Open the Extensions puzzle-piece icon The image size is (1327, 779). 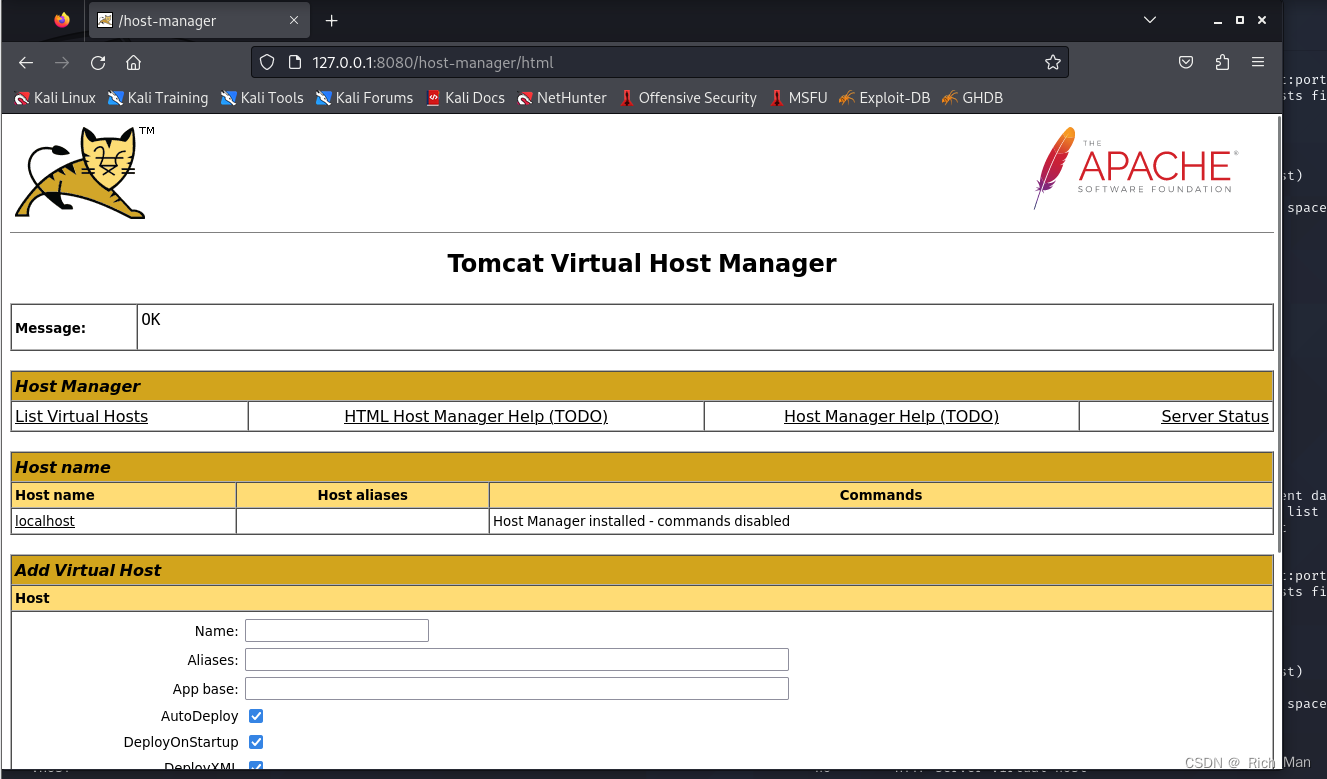pos(1222,62)
